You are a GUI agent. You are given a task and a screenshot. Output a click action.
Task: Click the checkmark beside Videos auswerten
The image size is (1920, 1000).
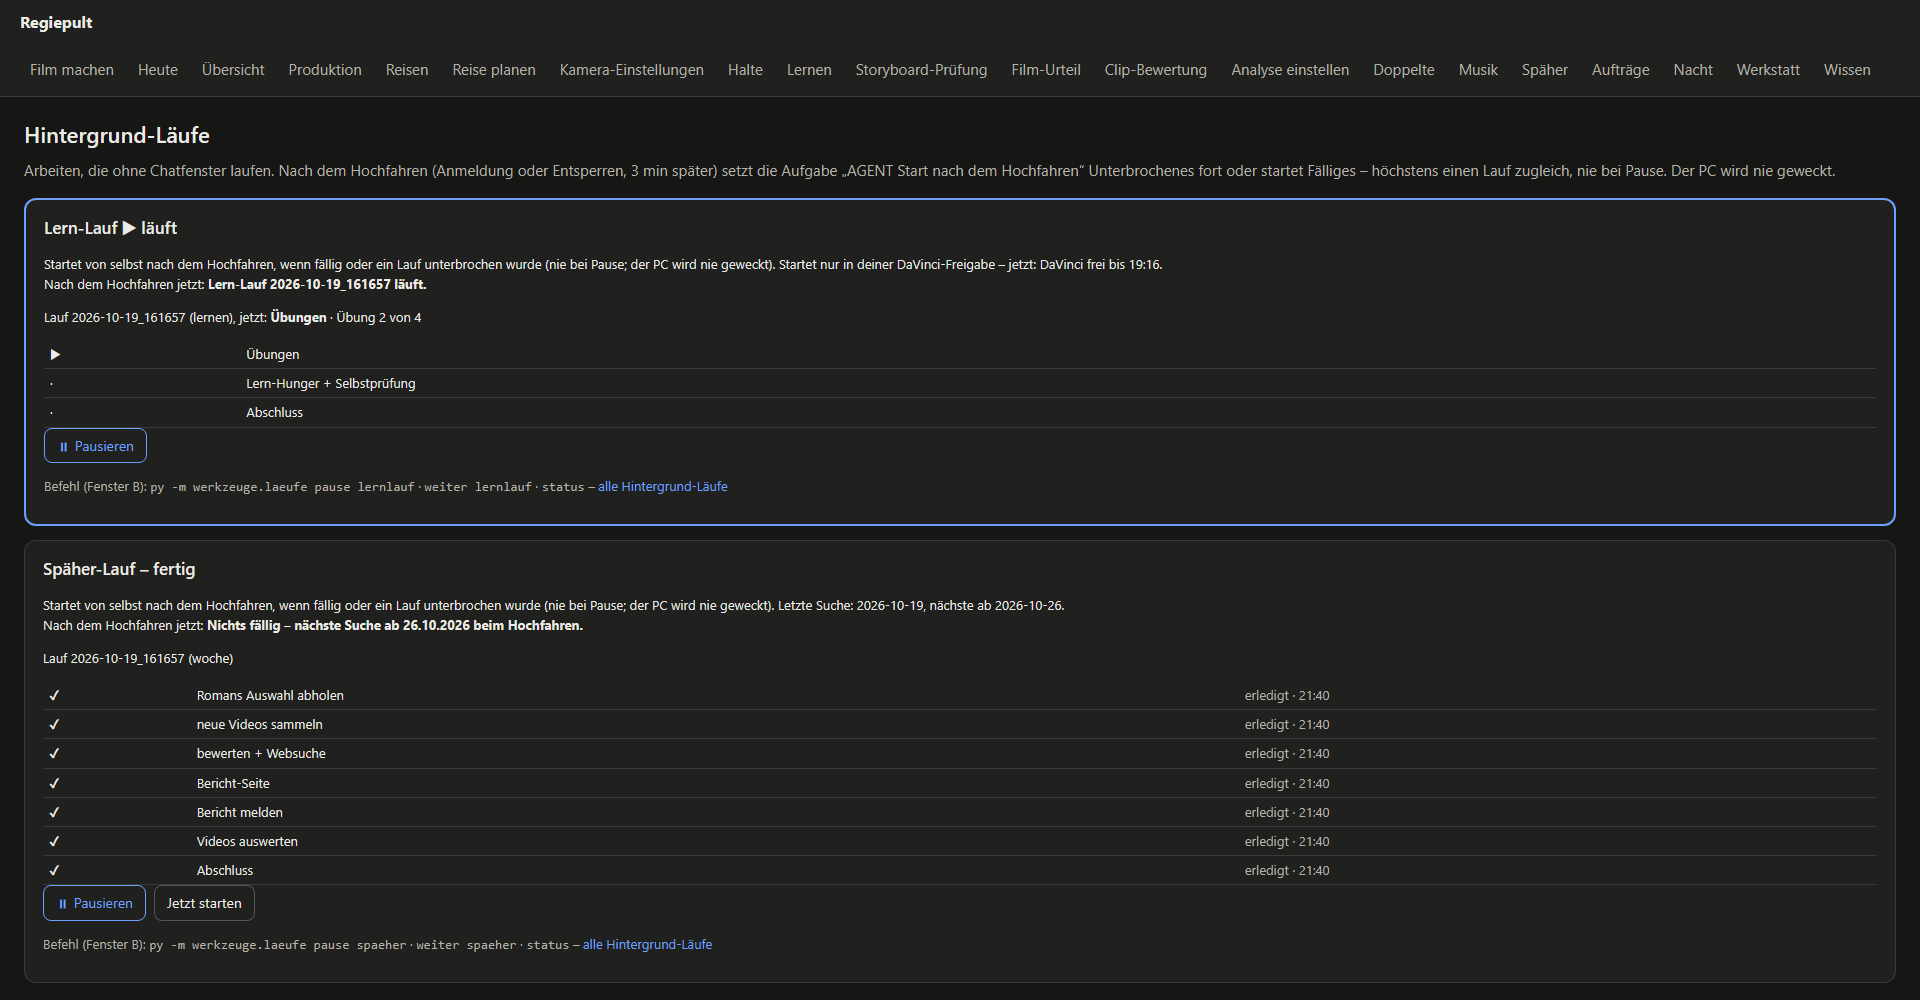pyautogui.click(x=54, y=842)
